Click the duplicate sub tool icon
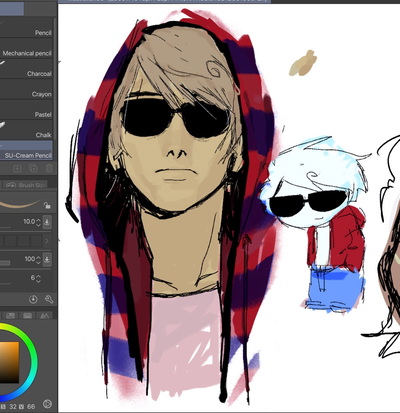Viewport: 400px width, 413px height. pos(33,168)
